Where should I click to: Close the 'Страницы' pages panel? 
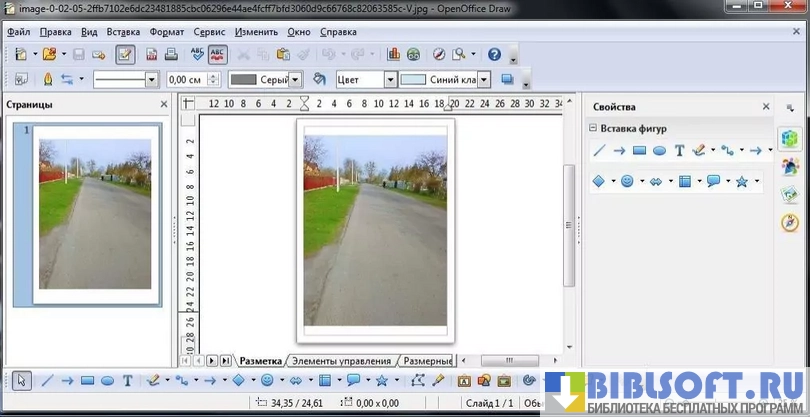point(164,104)
